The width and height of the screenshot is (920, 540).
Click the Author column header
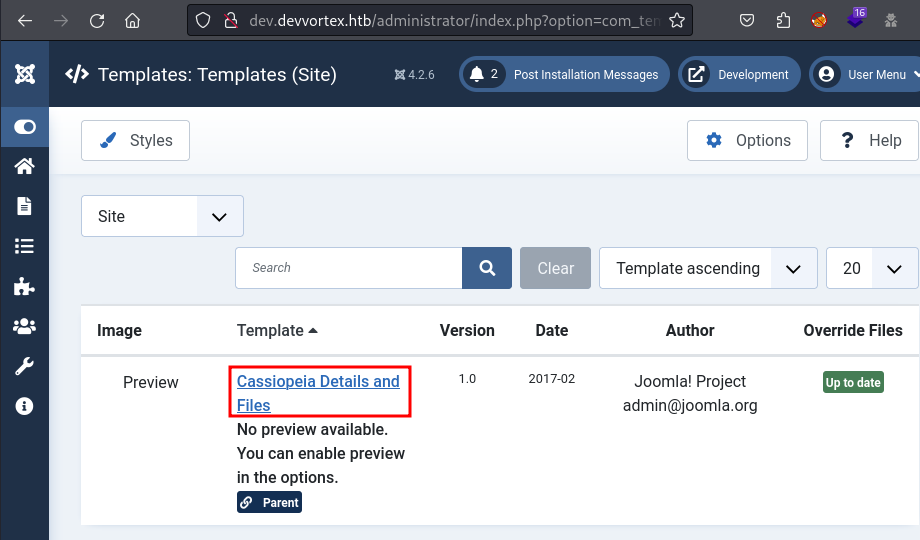point(690,330)
